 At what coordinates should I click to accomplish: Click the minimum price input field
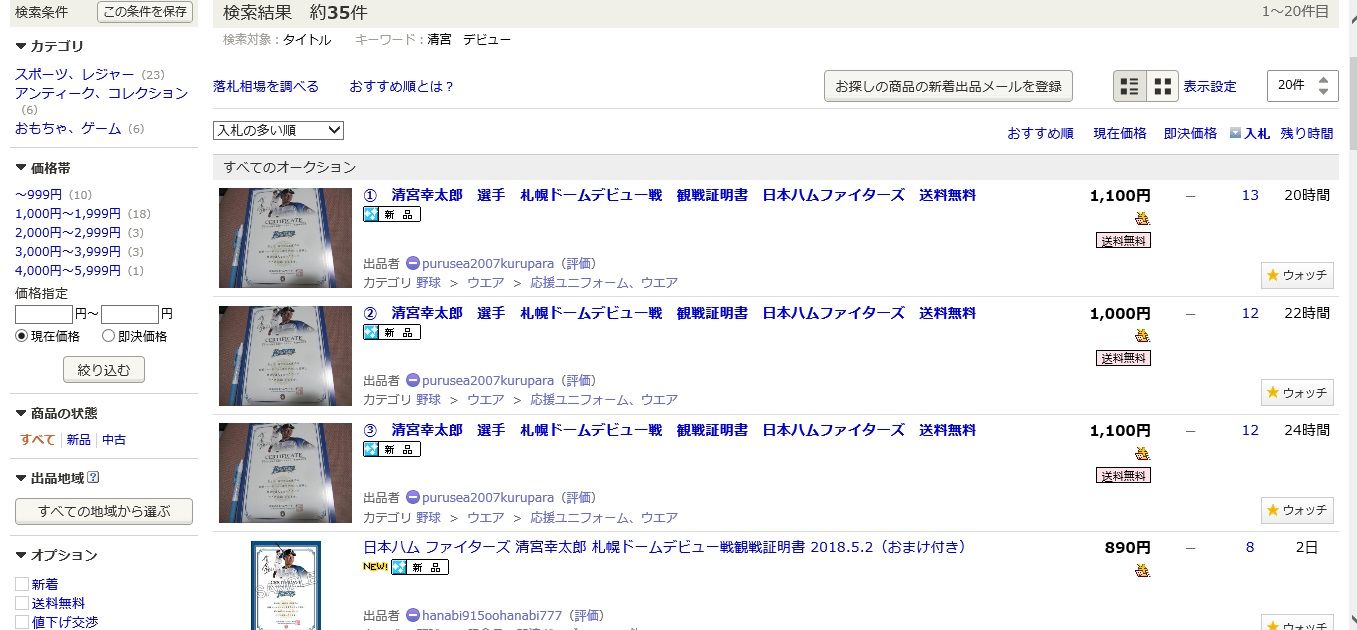coord(44,314)
